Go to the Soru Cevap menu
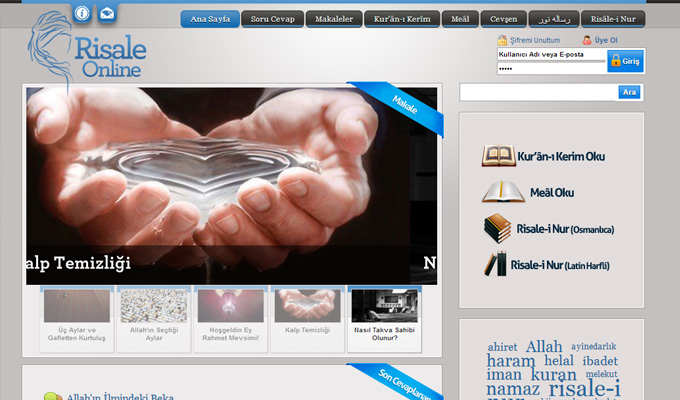The height and width of the screenshot is (400, 680). (x=272, y=19)
